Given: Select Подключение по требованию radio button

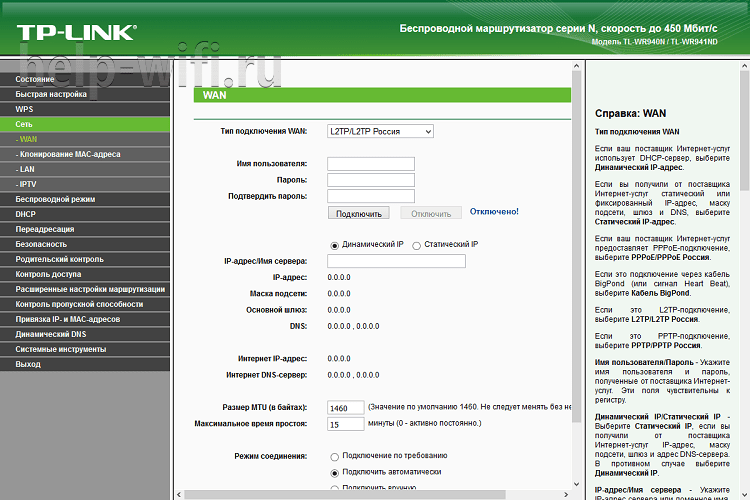Looking at the screenshot, I should tap(334, 457).
